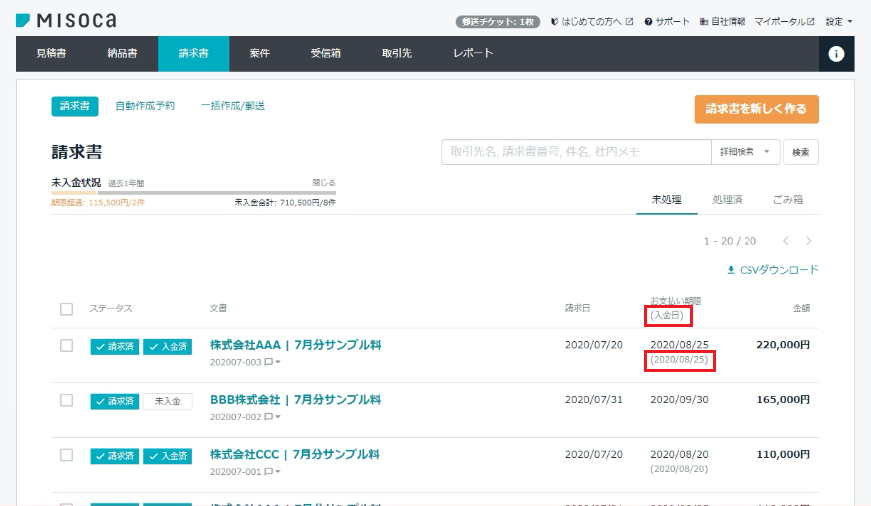This screenshot has height=506, width=871.
Task: Go to previous page arrow
Action: pyautogui.click(x=785, y=241)
